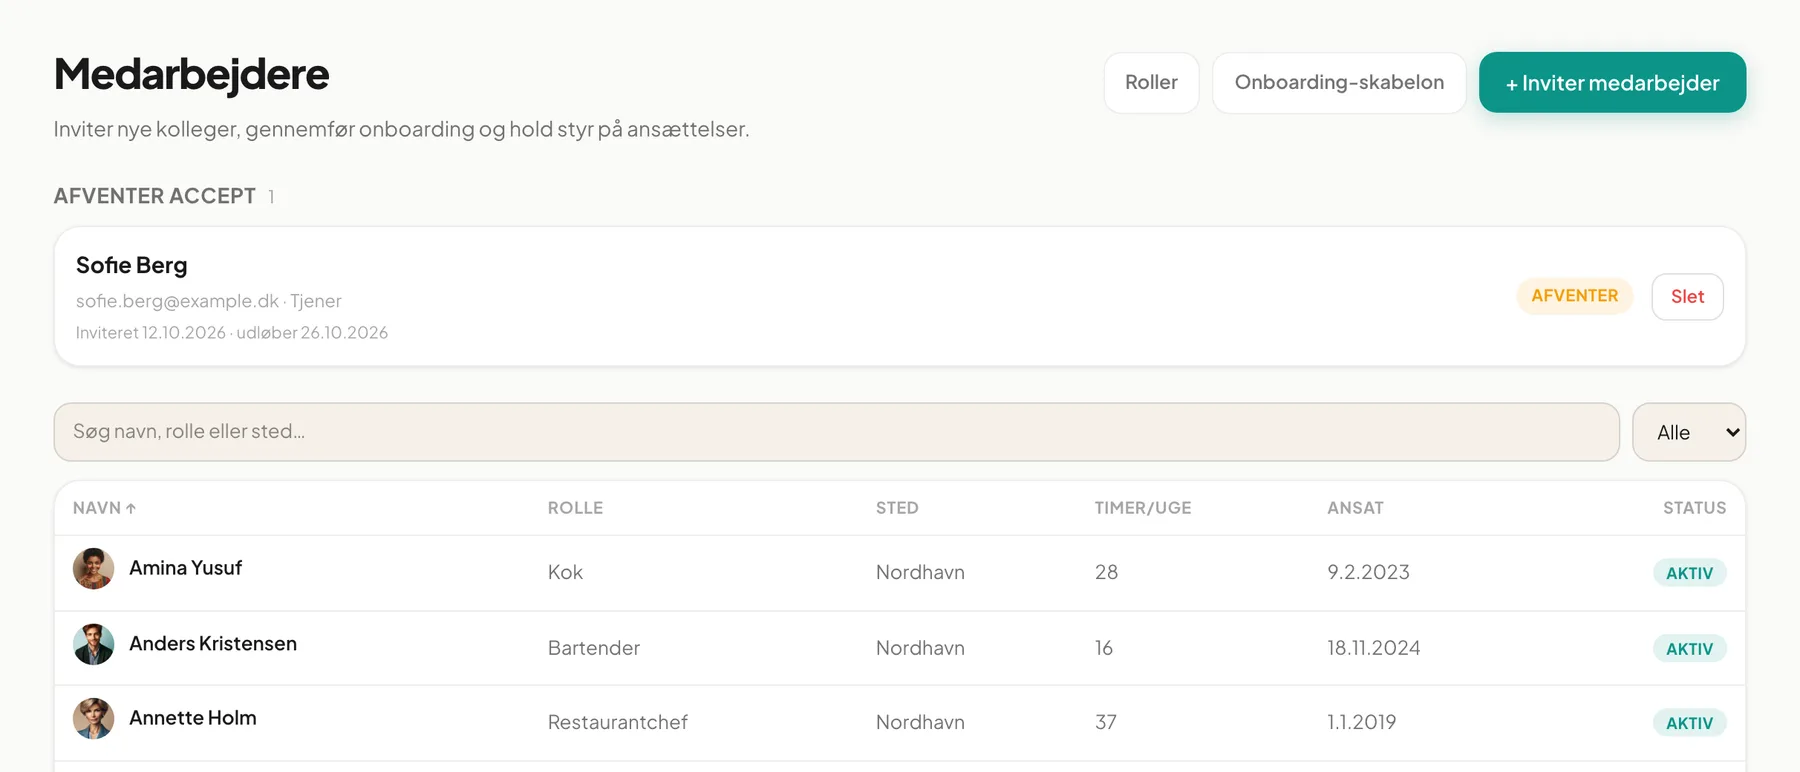Click the Bartender role cell

click(594, 648)
